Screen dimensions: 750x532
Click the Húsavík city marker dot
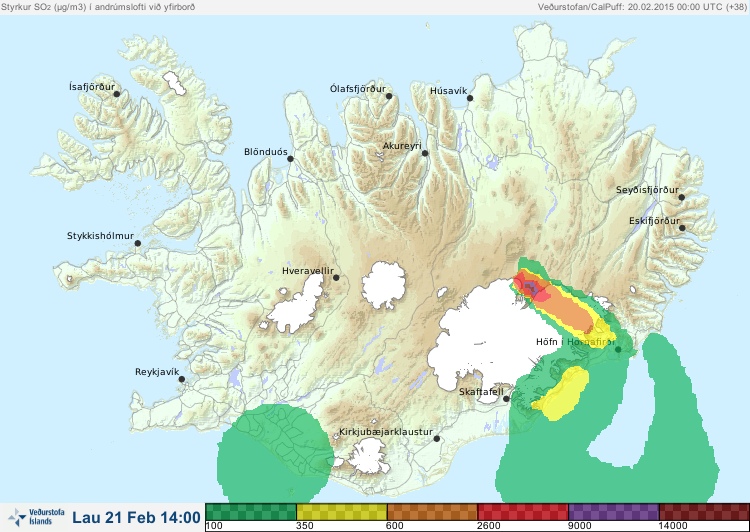click(470, 98)
